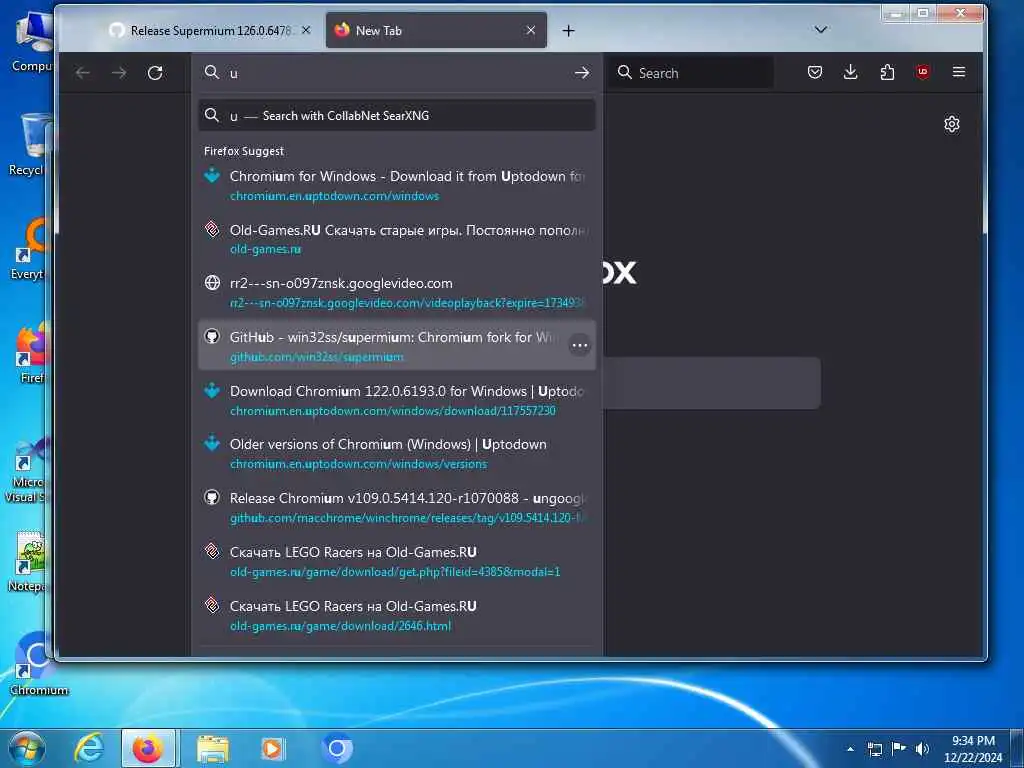Open the Downloads panel icon

850,72
